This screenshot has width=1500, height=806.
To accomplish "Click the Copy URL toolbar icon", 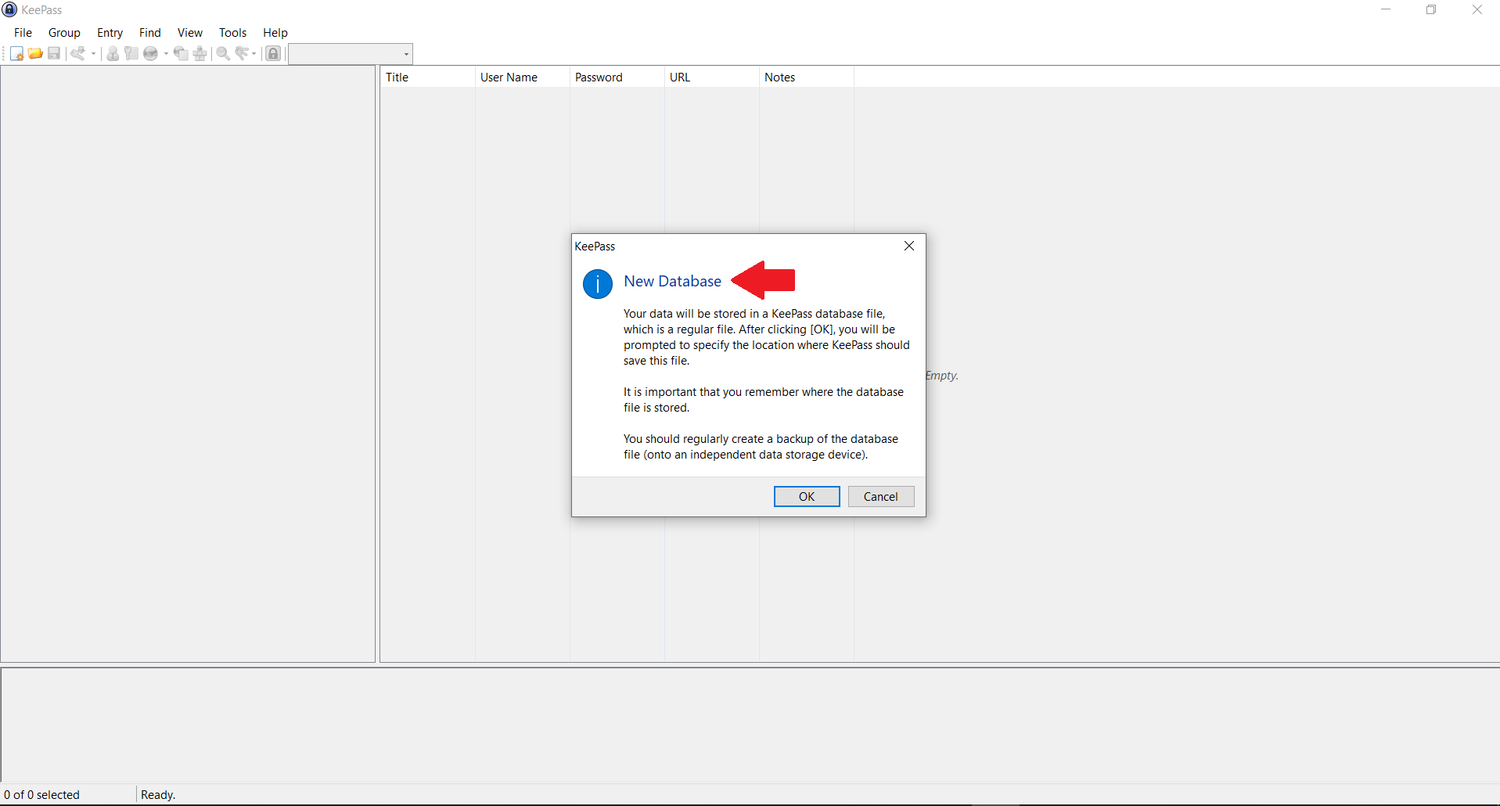I will (181, 54).
